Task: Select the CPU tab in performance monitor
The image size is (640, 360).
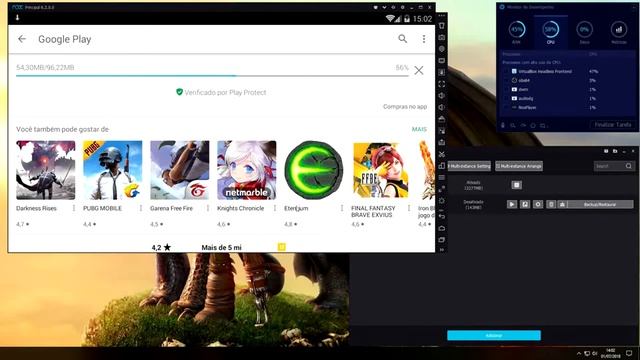Action: (x=551, y=33)
